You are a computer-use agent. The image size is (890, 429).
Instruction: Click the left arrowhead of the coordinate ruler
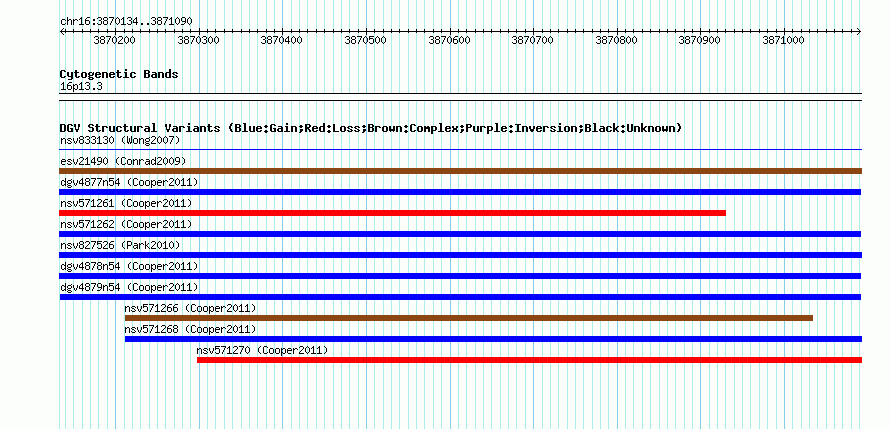click(62, 31)
